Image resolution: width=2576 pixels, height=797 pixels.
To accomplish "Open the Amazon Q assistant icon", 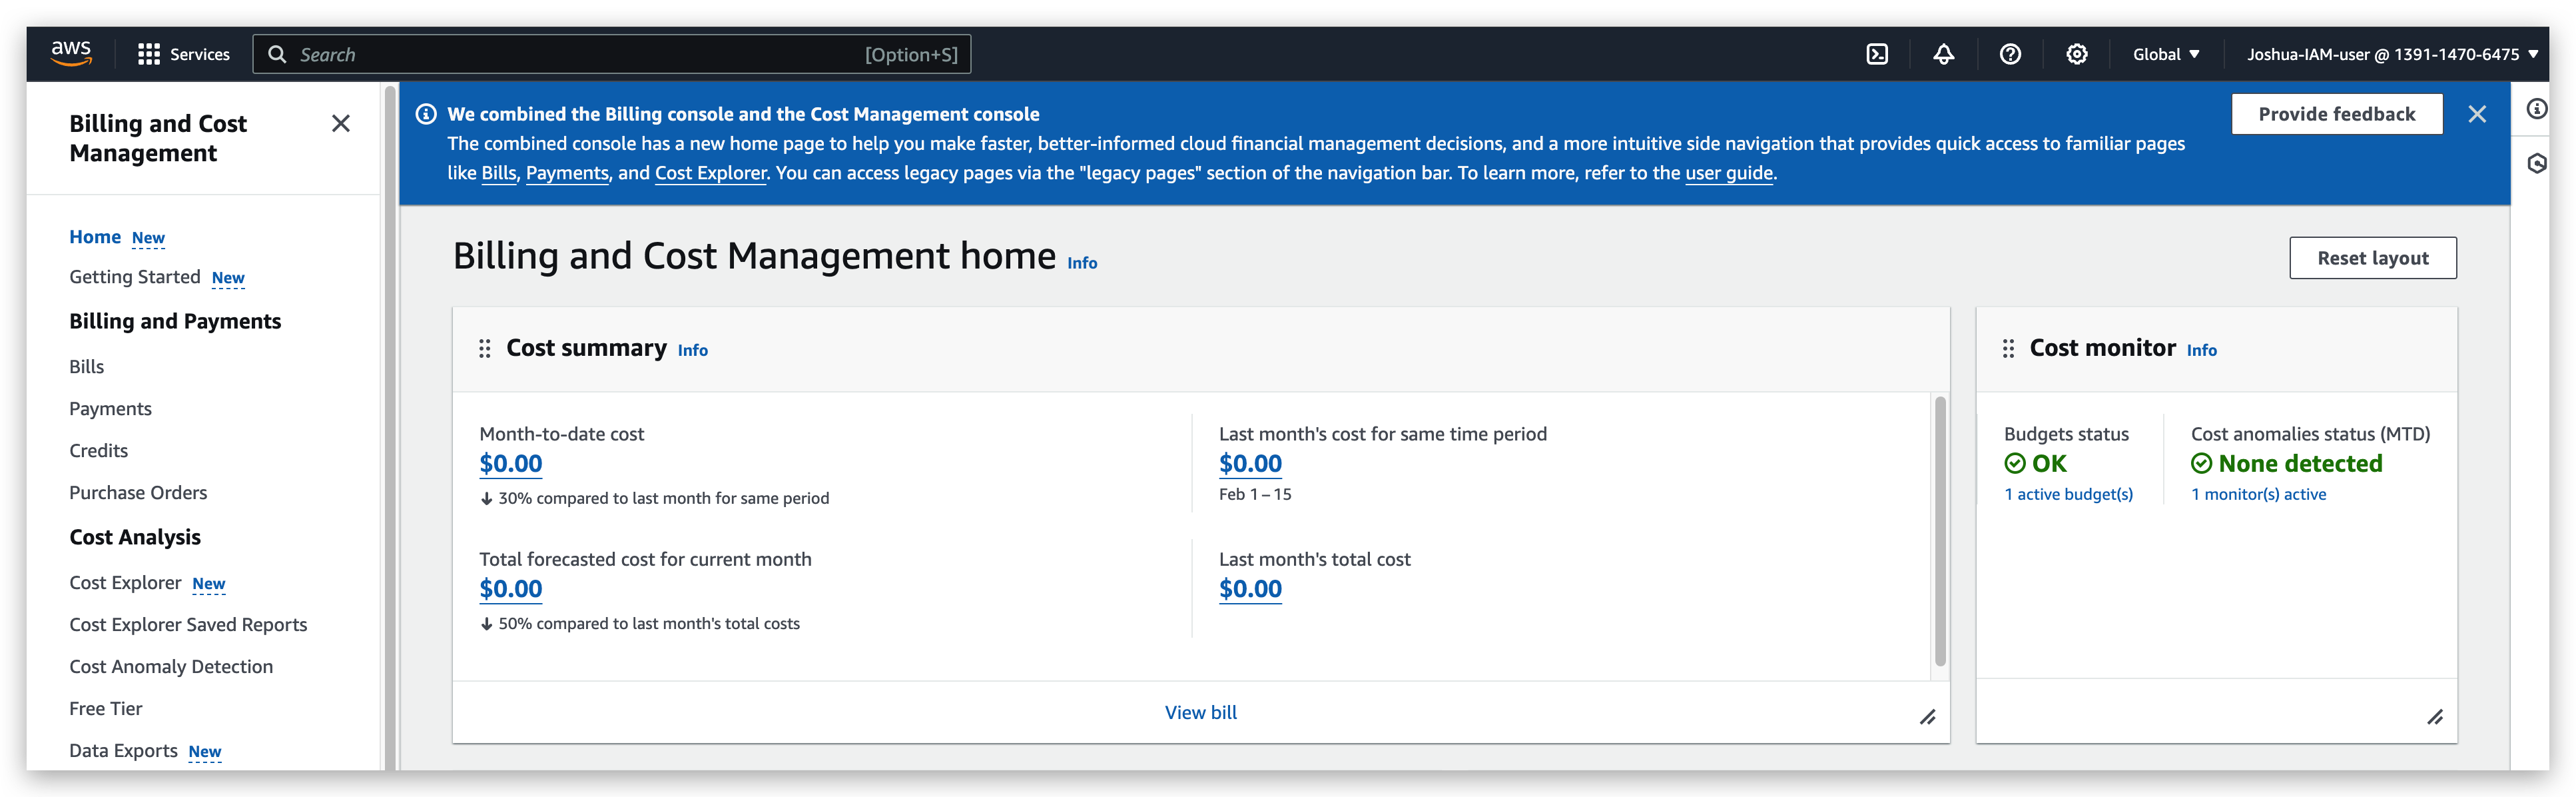I will 2537,163.
